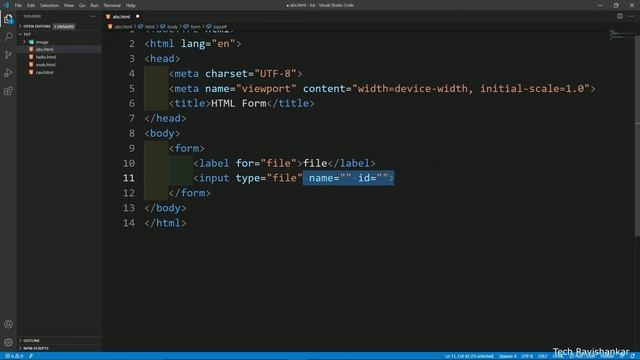Expand the image folder in Explorer

click(42, 42)
